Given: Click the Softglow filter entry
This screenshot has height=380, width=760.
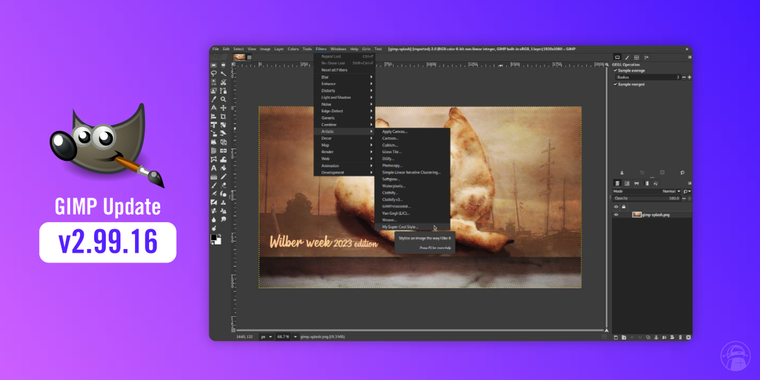Looking at the screenshot, I should click(x=412, y=179).
